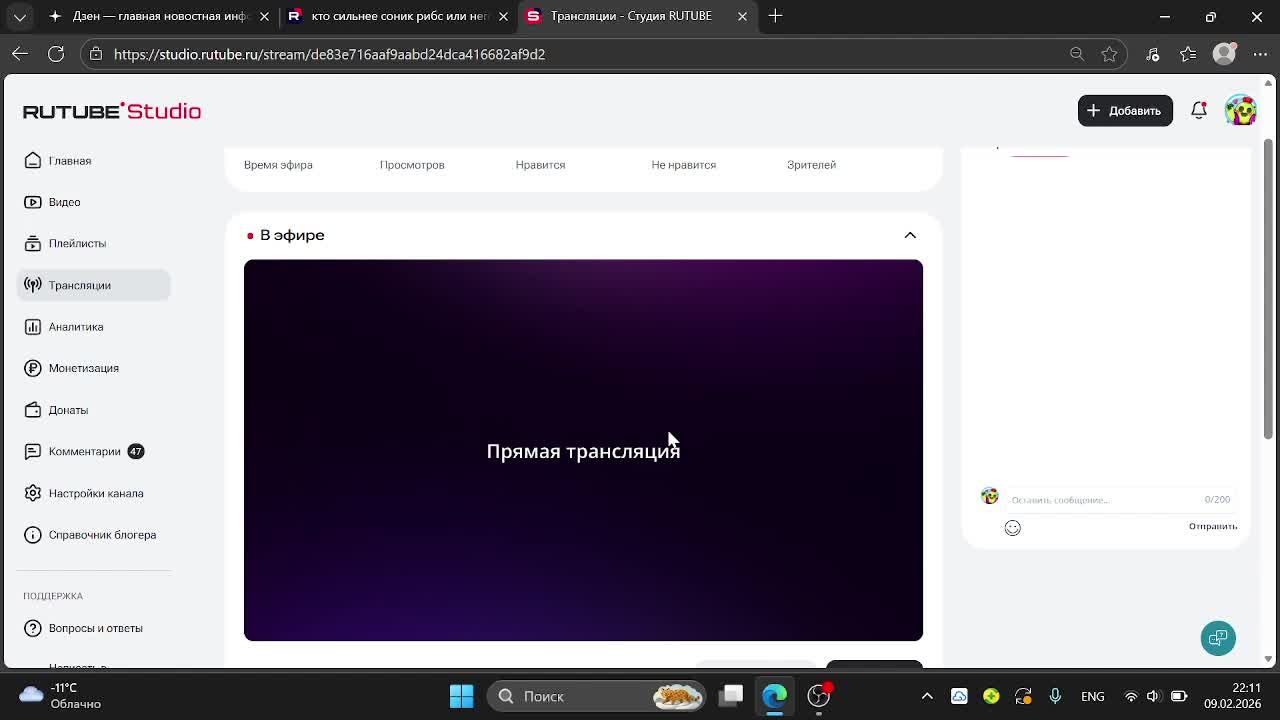
Task: Open the Главная sidebar item
Action: tap(93, 160)
